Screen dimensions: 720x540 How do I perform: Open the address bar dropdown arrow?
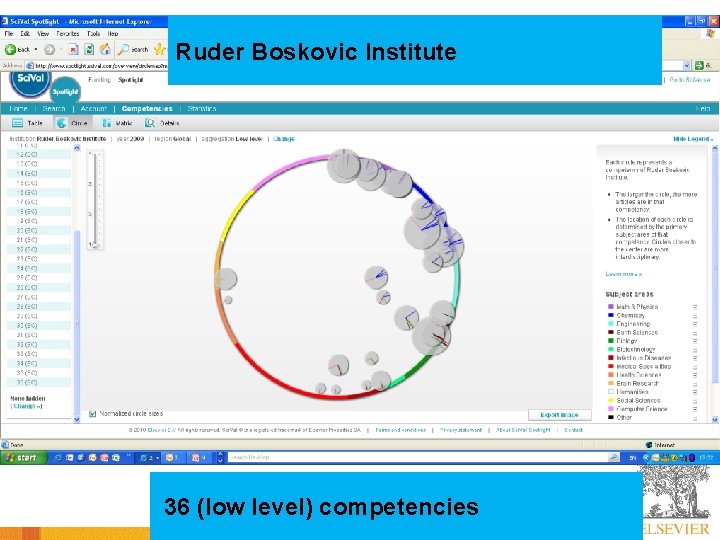(687, 66)
